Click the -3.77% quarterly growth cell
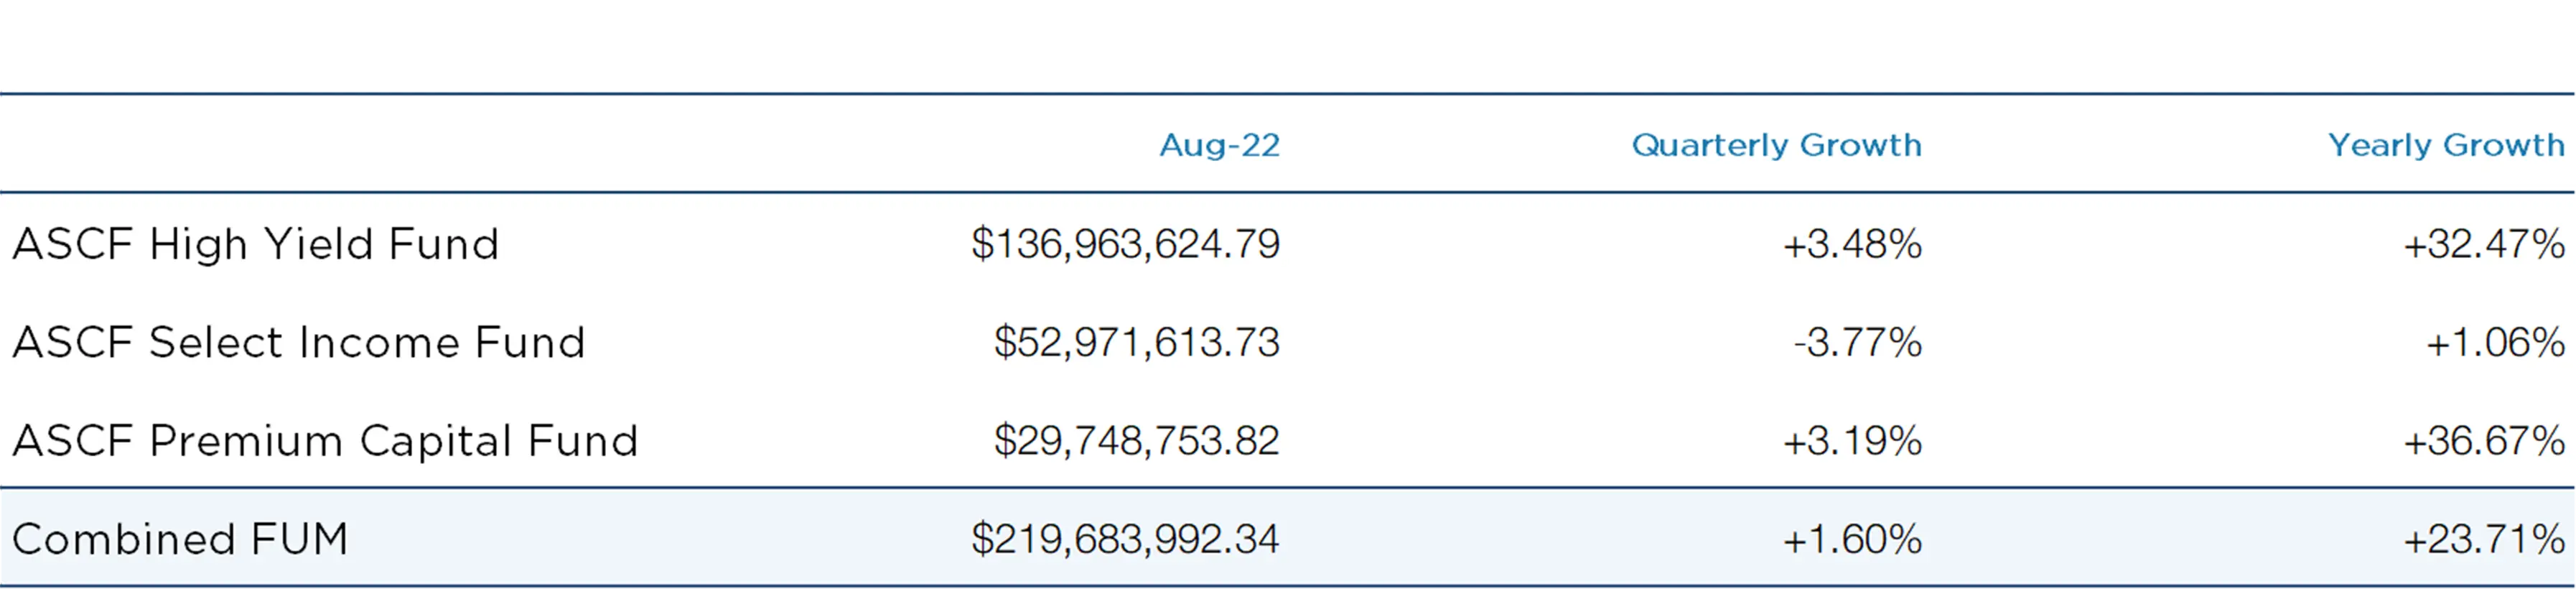Image resolution: width=2576 pixels, height=589 pixels. pyautogui.click(x=1857, y=342)
